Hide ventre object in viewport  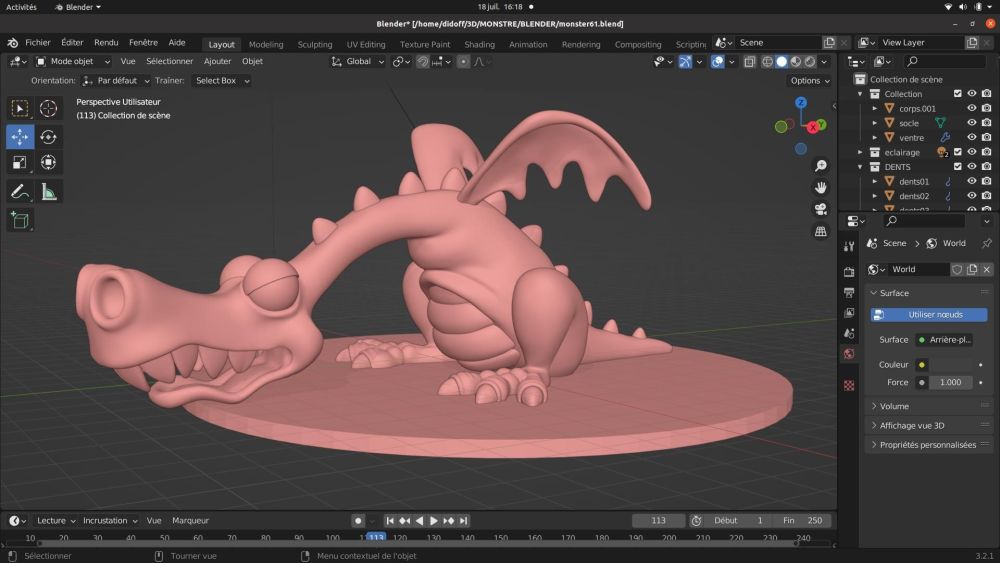(x=971, y=137)
